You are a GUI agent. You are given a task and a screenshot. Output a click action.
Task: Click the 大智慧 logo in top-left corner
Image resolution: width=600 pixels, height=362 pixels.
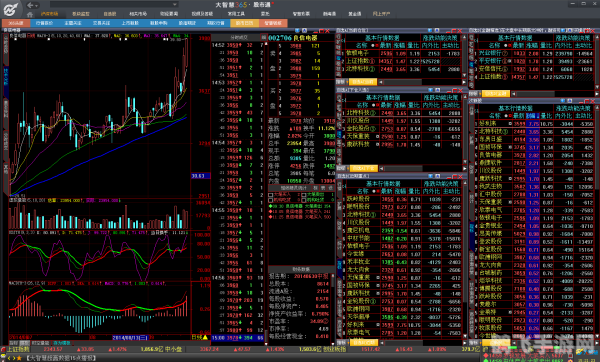11,8
